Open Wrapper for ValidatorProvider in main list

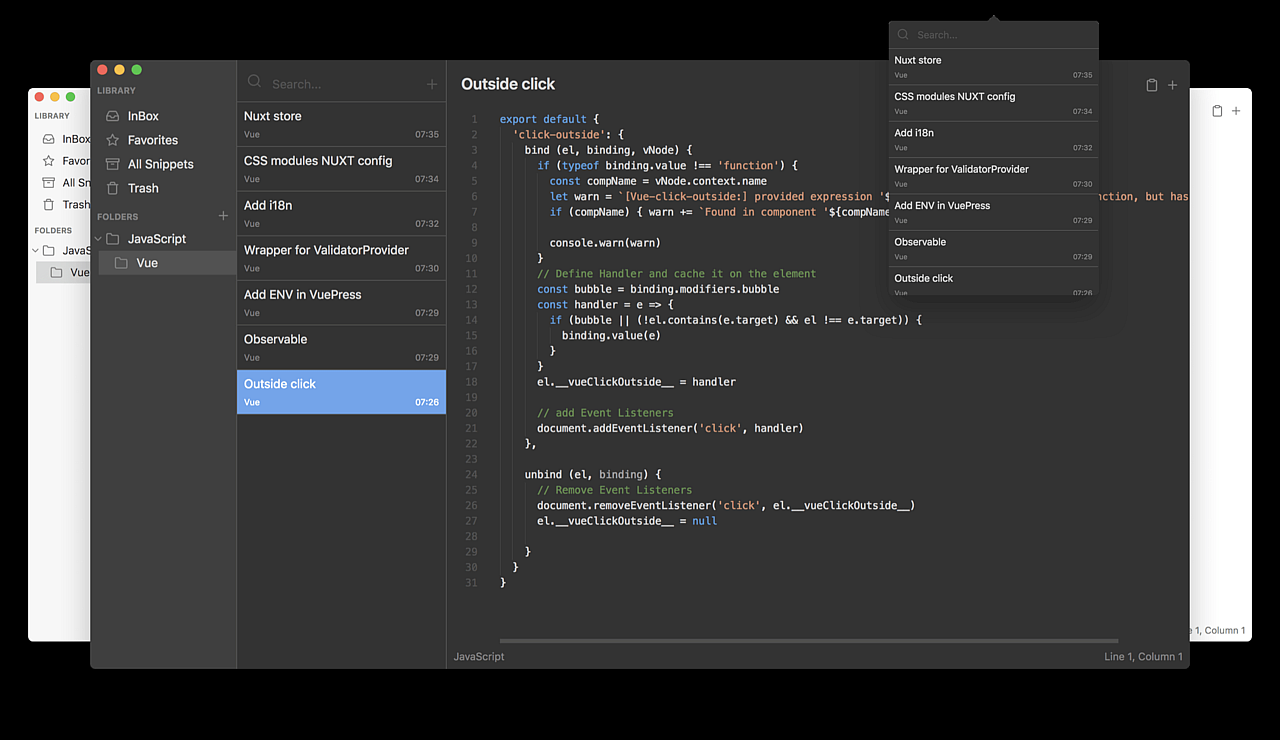coord(341,258)
